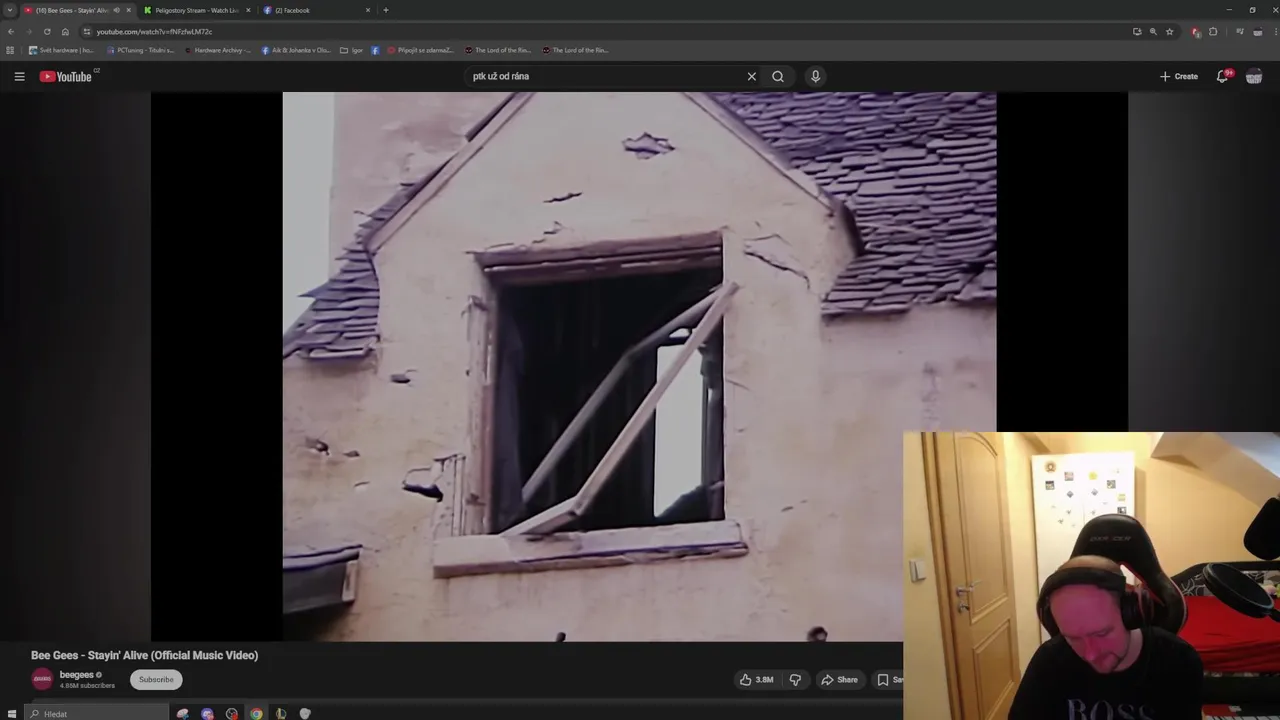
Task: Open first pinned taskbar app after search
Action: (x=182, y=713)
